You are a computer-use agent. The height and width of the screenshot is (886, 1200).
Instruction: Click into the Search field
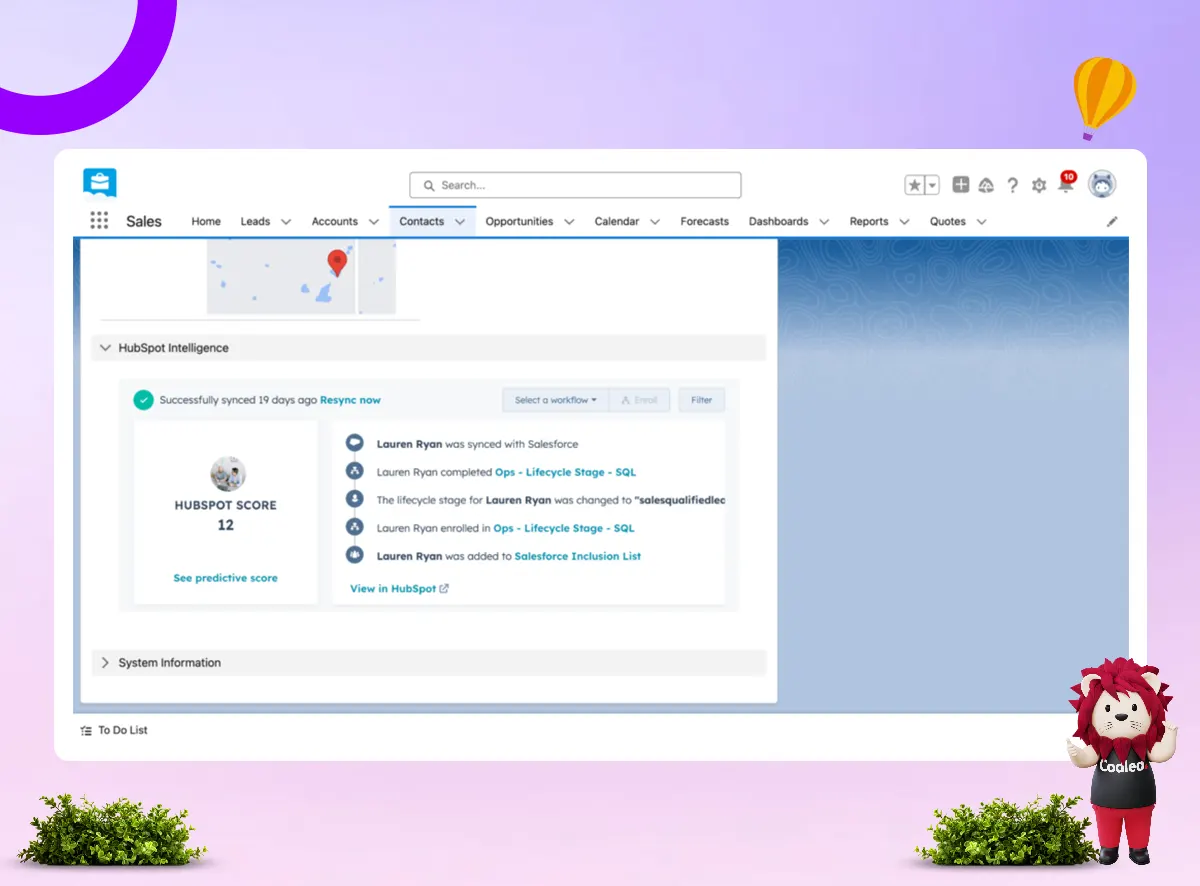(x=575, y=185)
